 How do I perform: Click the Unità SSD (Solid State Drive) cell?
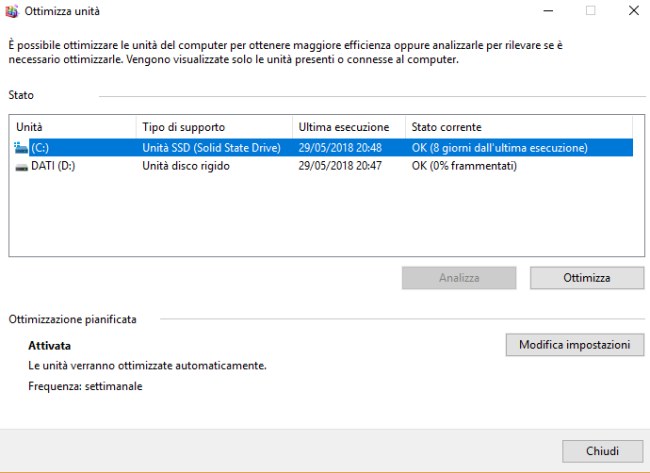tap(211, 148)
